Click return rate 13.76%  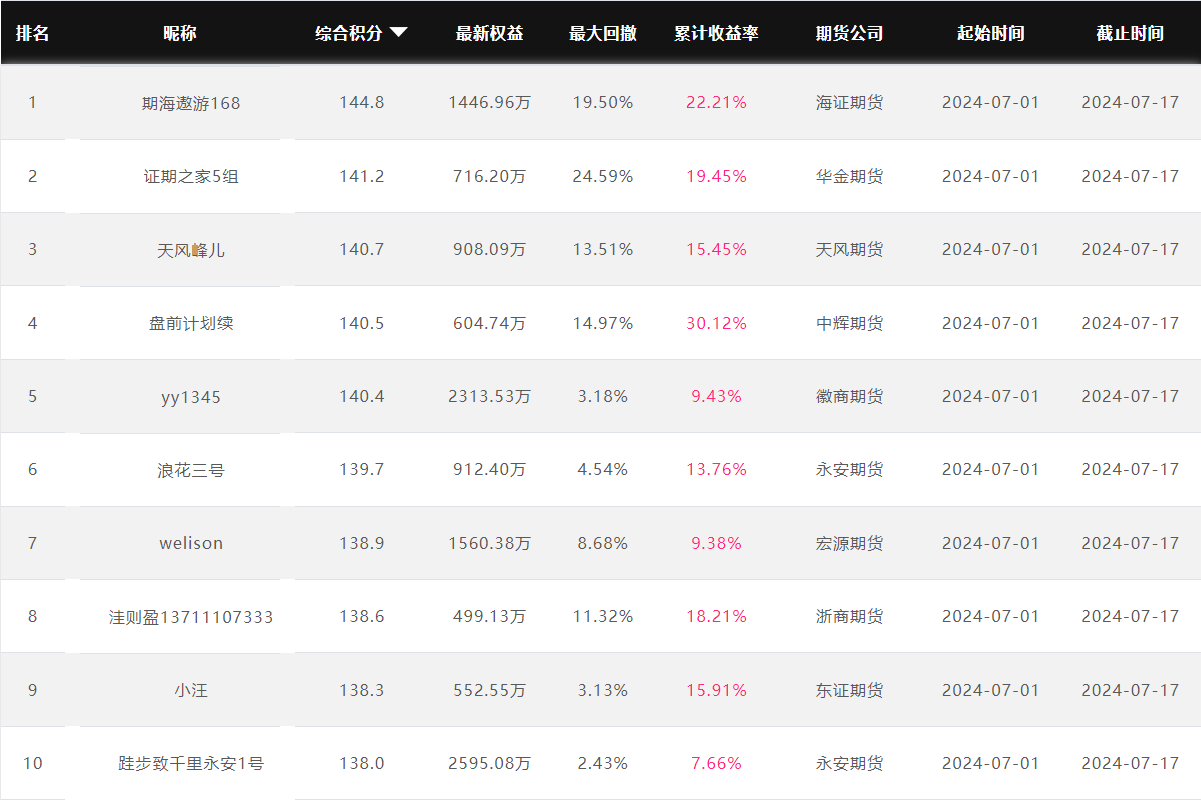click(716, 469)
